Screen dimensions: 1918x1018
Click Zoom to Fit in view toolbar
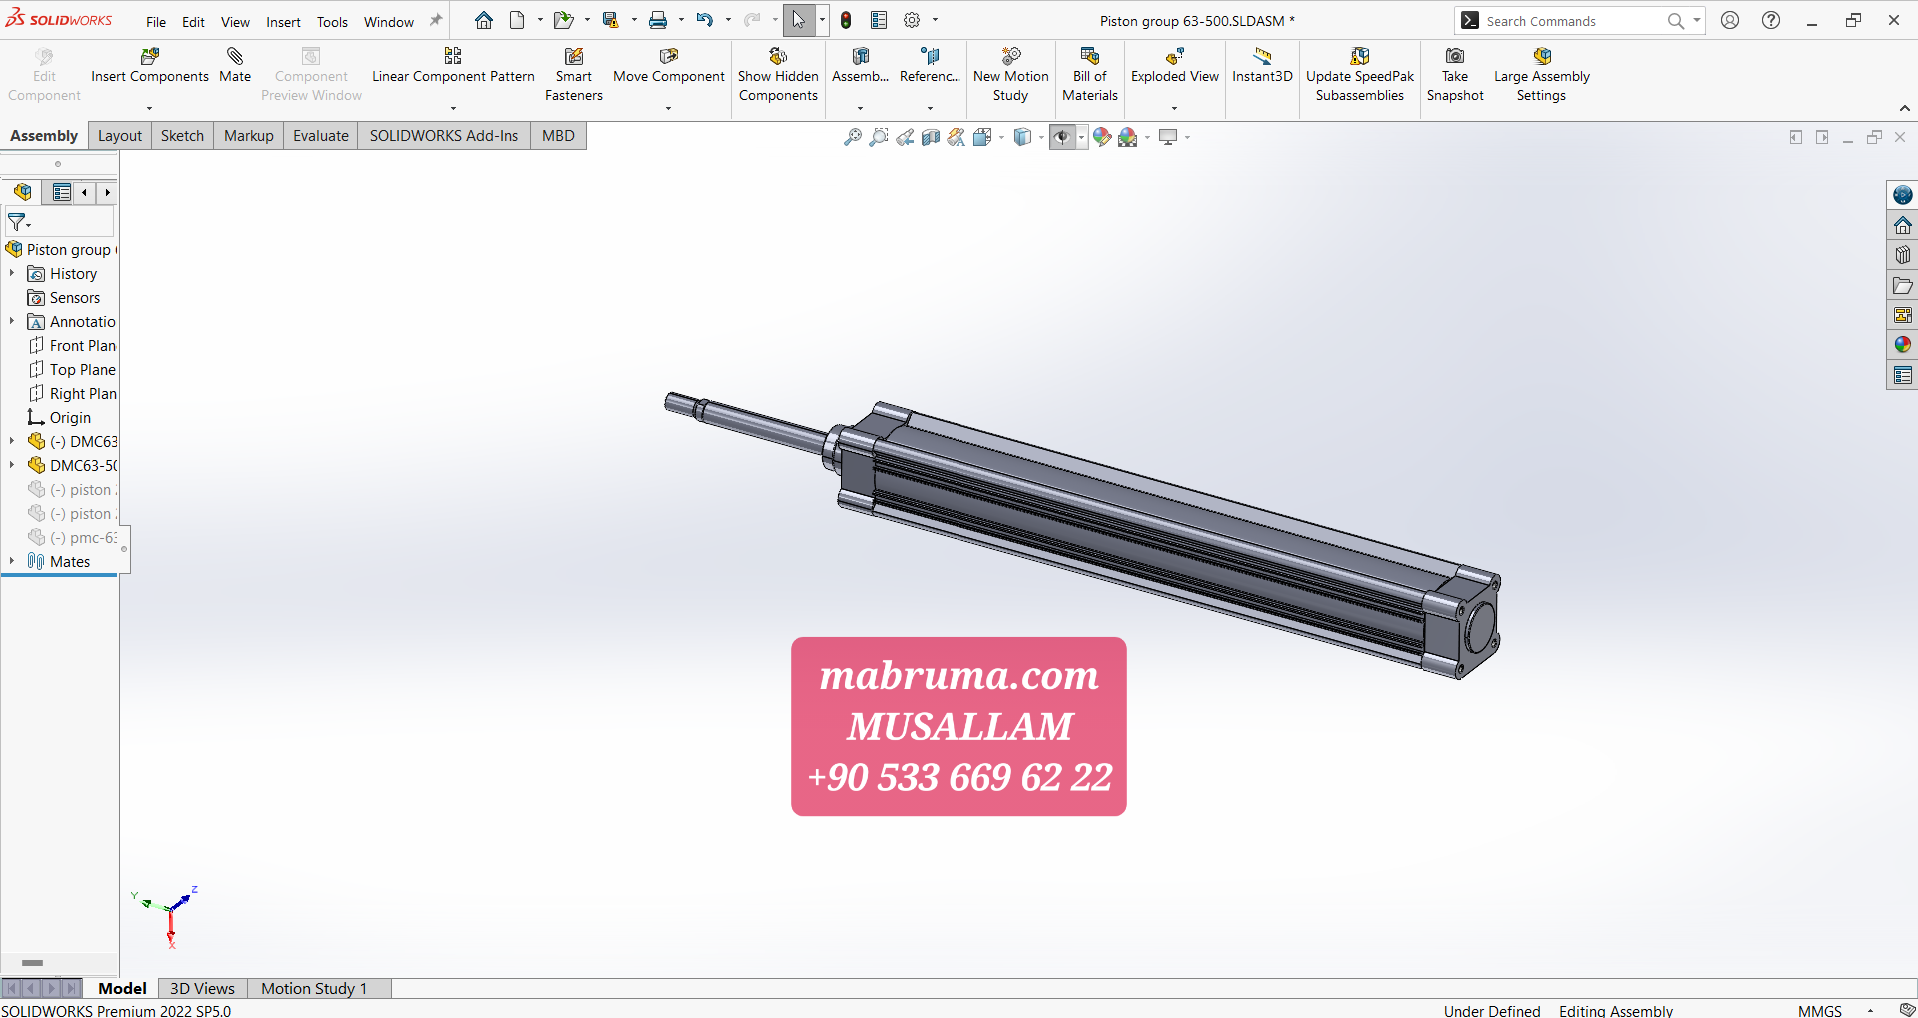click(x=853, y=137)
